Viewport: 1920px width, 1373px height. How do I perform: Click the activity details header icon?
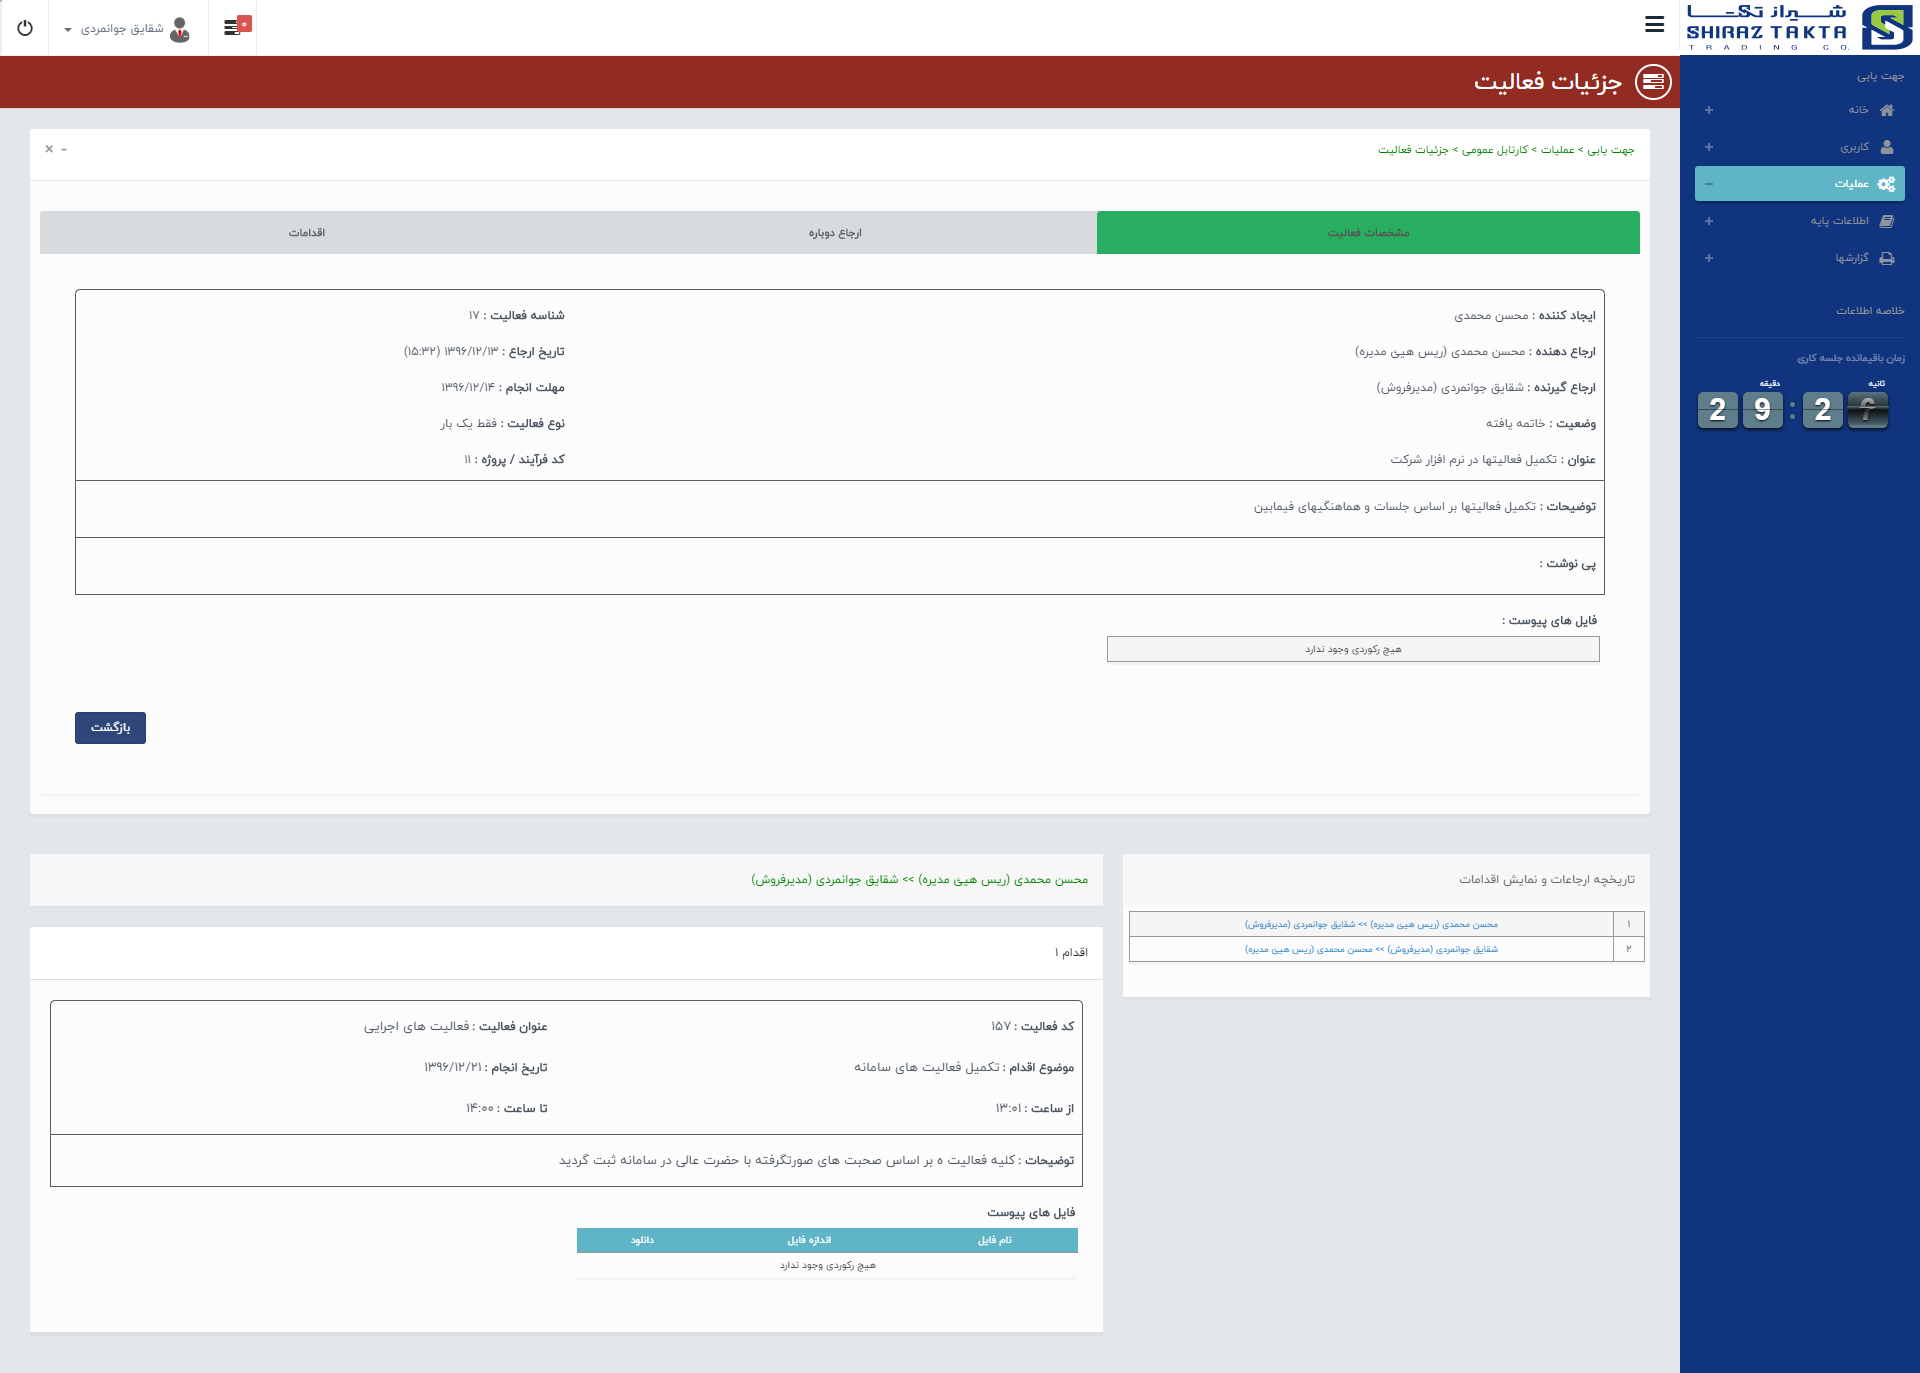point(1653,82)
